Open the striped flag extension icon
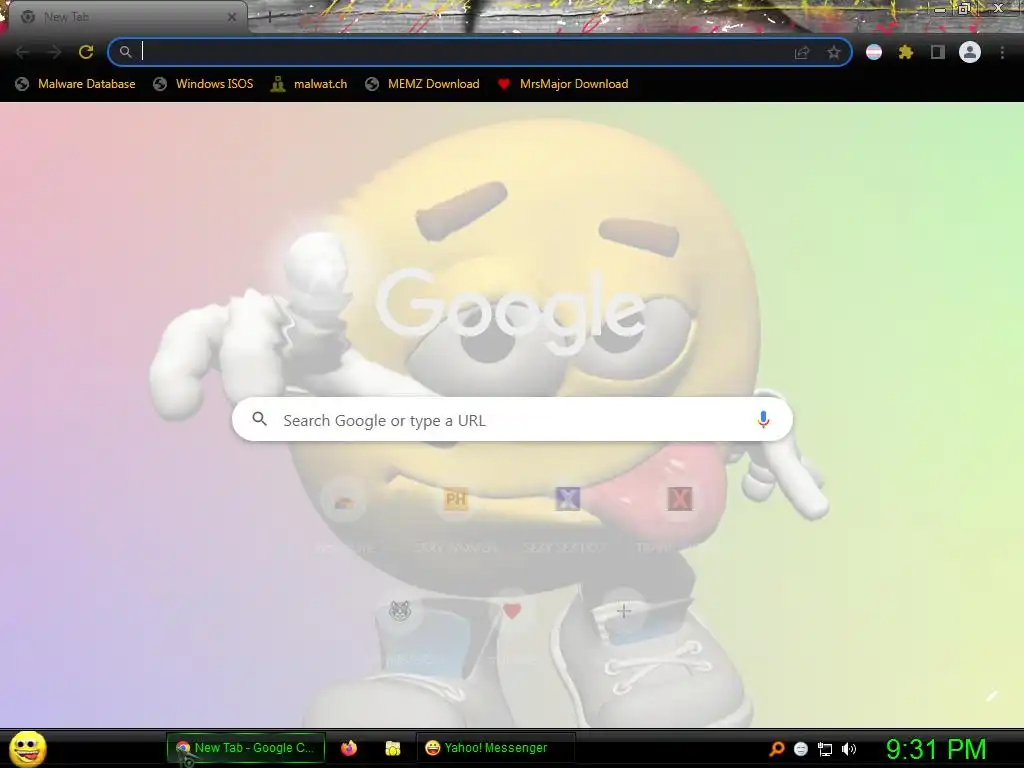This screenshot has width=1024, height=768. pyautogui.click(x=874, y=52)
